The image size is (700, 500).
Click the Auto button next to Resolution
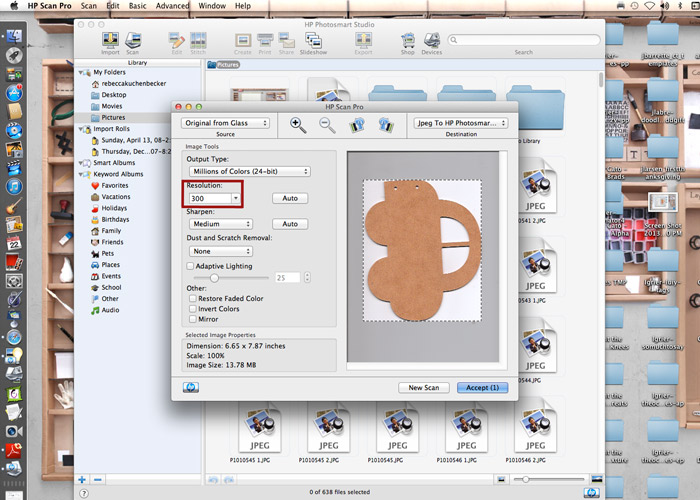290,198
